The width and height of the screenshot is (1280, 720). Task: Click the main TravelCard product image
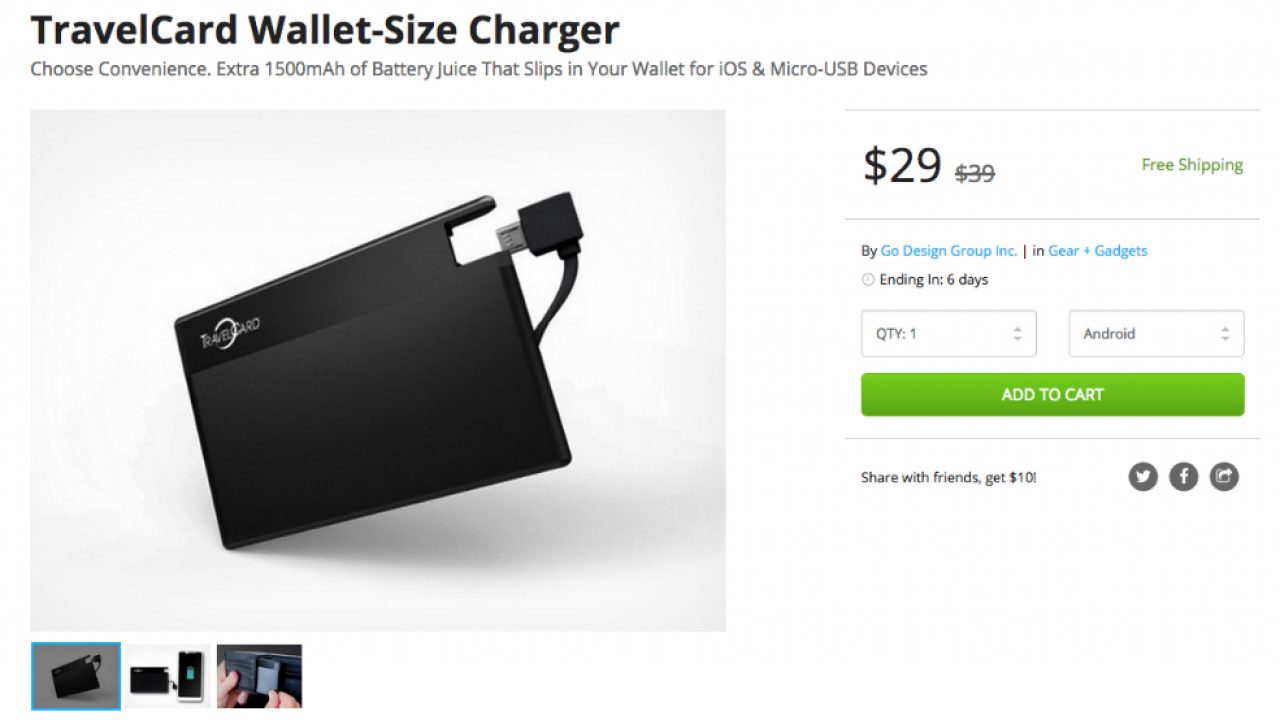378,370
